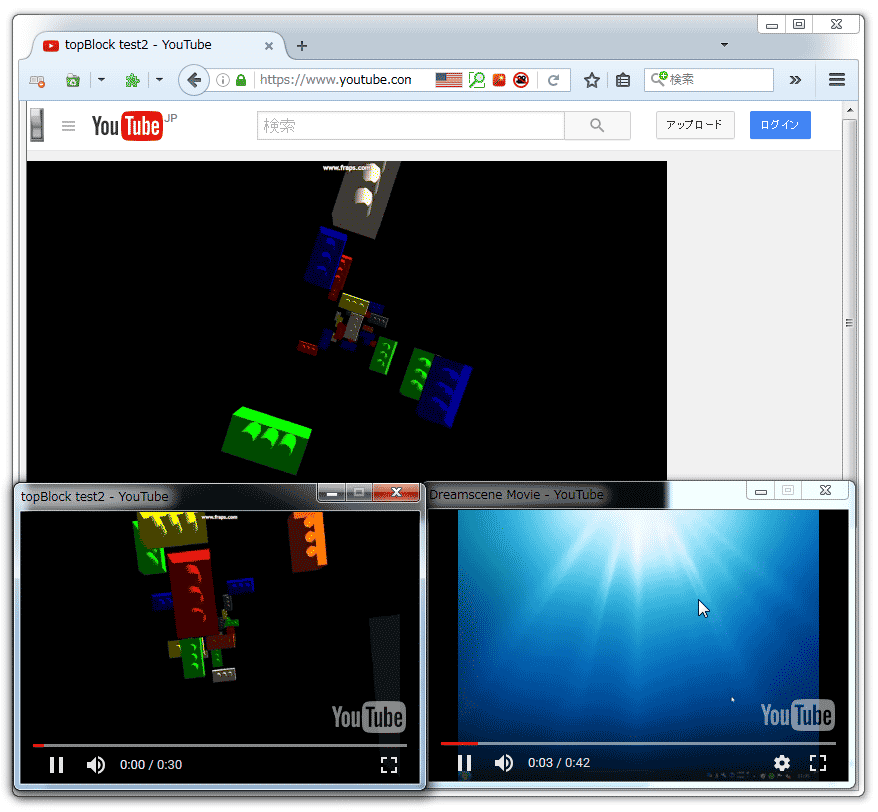Click the US flag icon in the address bar

pyautogui.click(x=449, y=80)
